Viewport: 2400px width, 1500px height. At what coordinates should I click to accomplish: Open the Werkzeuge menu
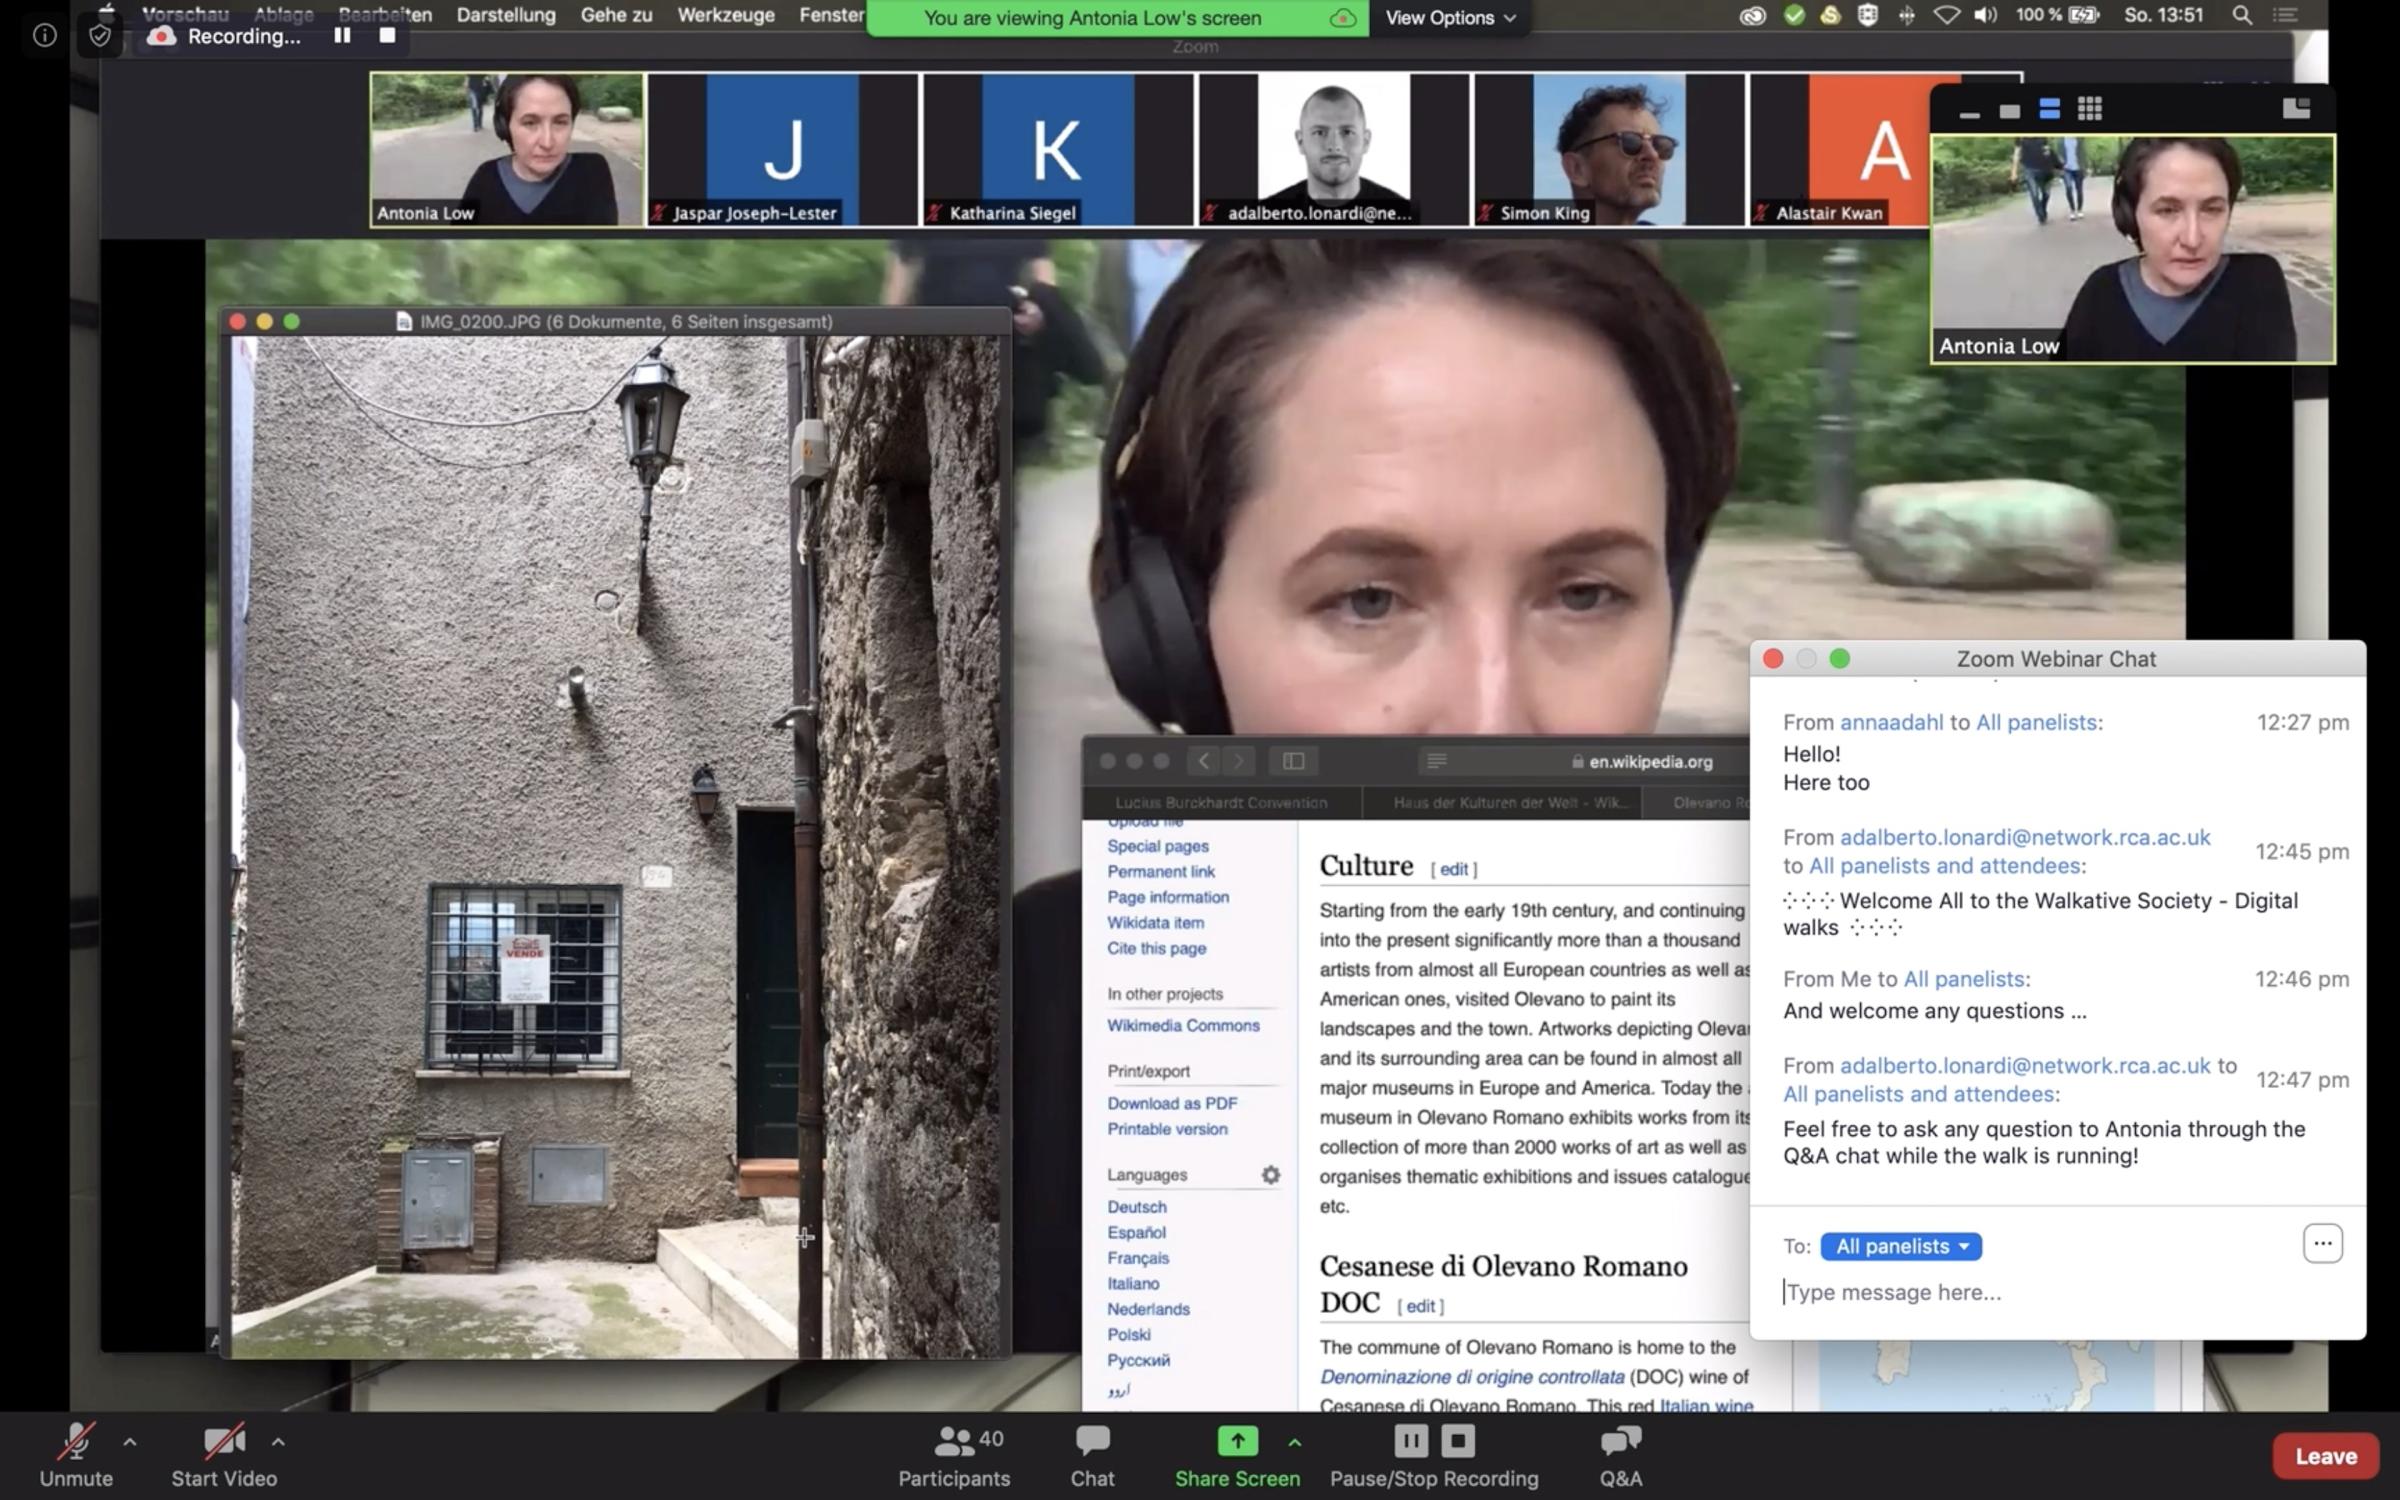click(725, 15)
